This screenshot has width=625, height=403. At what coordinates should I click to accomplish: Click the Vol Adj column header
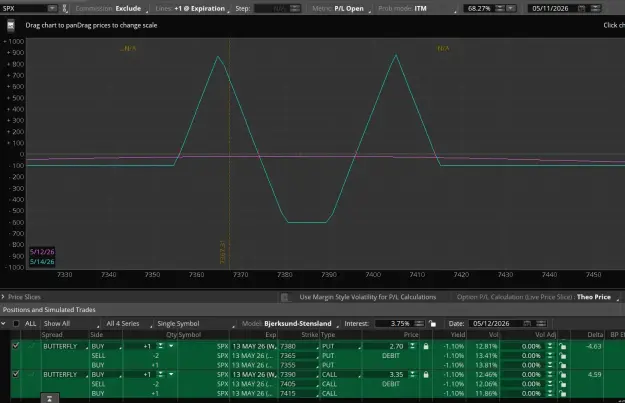tap(545, 335)
